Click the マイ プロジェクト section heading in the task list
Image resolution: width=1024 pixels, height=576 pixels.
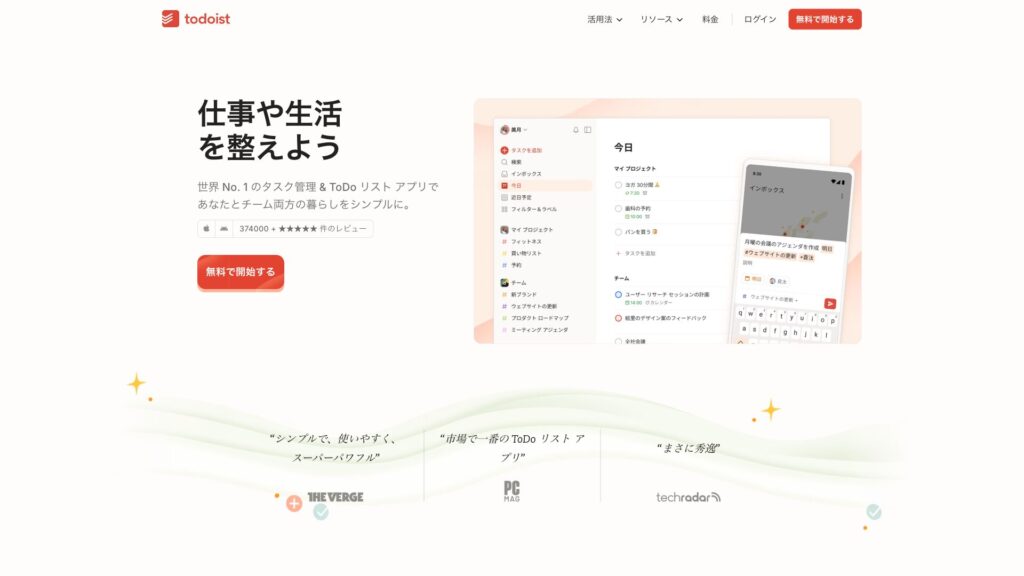(x=635, y=168)
